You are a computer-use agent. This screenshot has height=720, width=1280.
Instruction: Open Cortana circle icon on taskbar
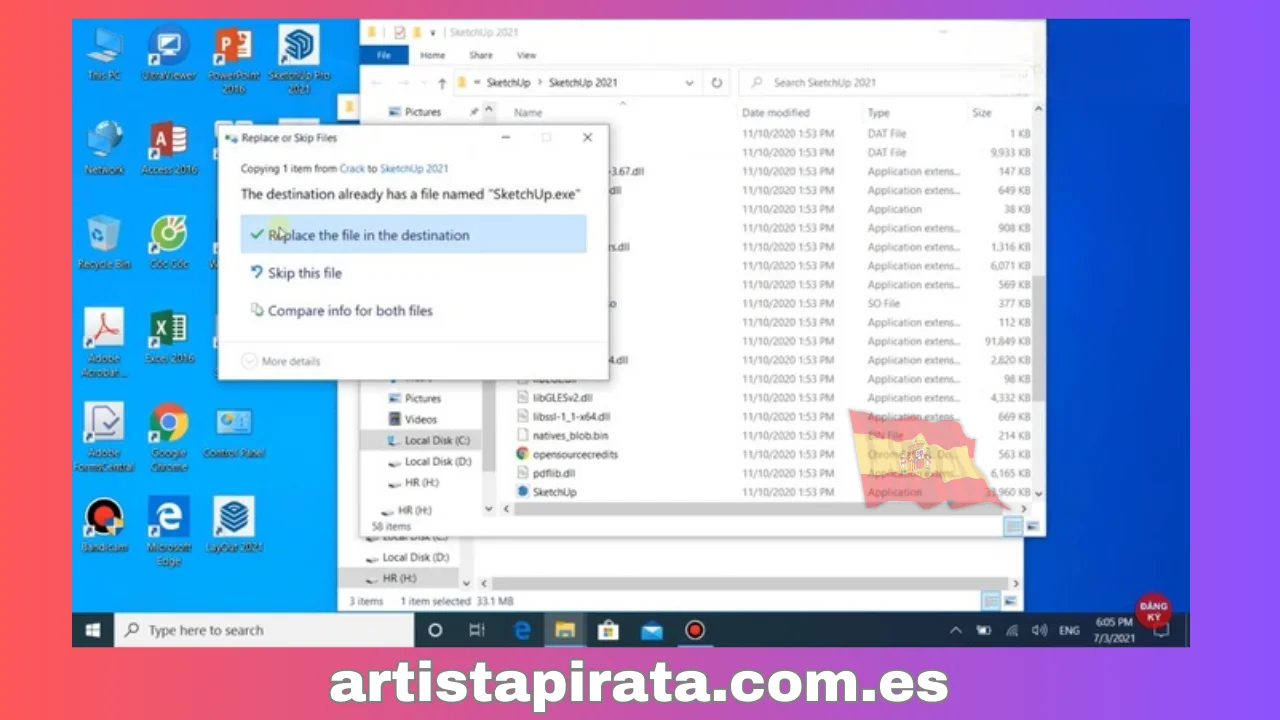point(435,630)
